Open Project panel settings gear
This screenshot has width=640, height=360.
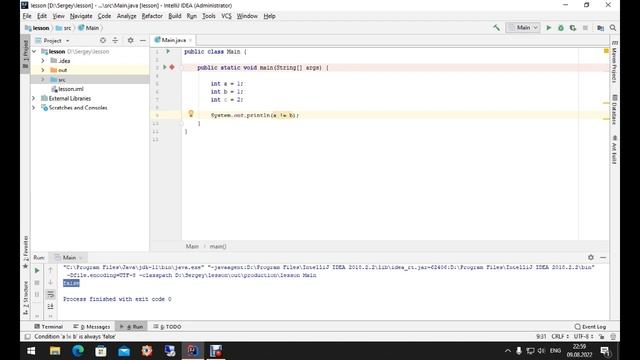[x=131, y=40]
